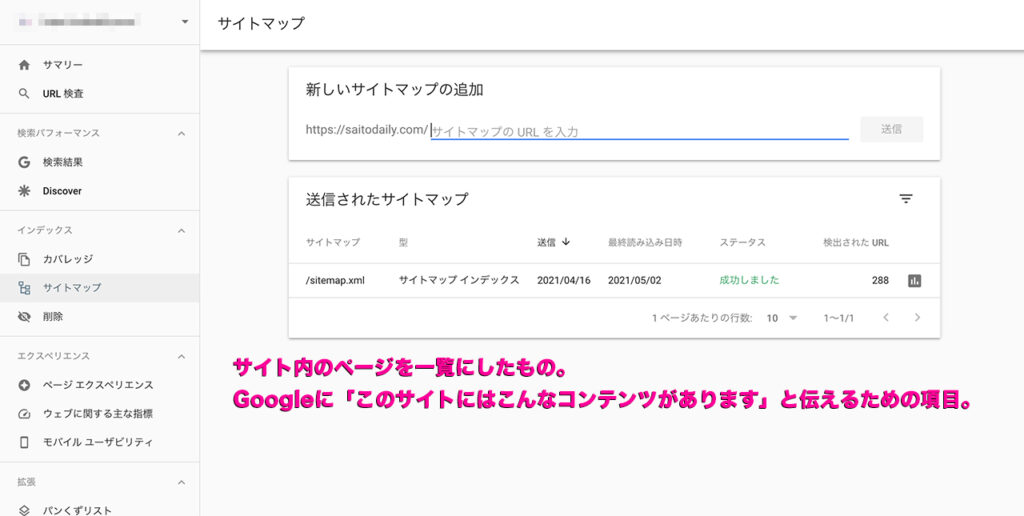Viewport: 1024px width, 516px height.
Task: Click the サイトマップ column header
Action: click(332, 242)
